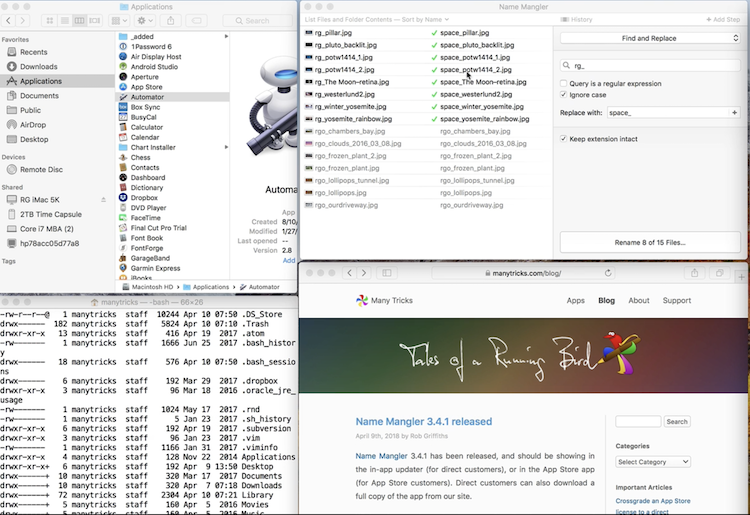Reload the manytricks.com page
The width and height of the screenshot is (750, 515).
[608, 273]
